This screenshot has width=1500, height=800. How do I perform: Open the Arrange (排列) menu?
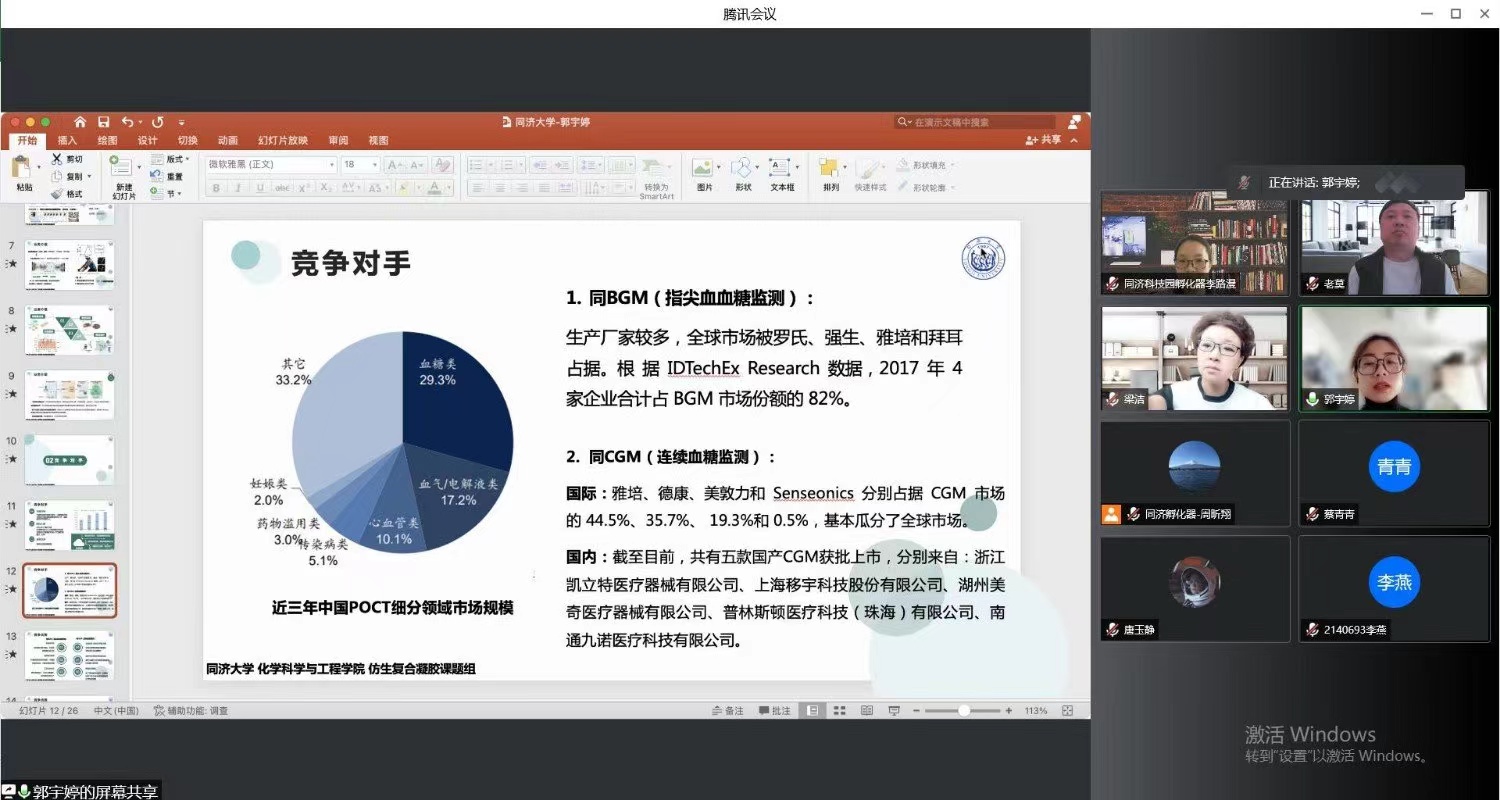point(831,172)
